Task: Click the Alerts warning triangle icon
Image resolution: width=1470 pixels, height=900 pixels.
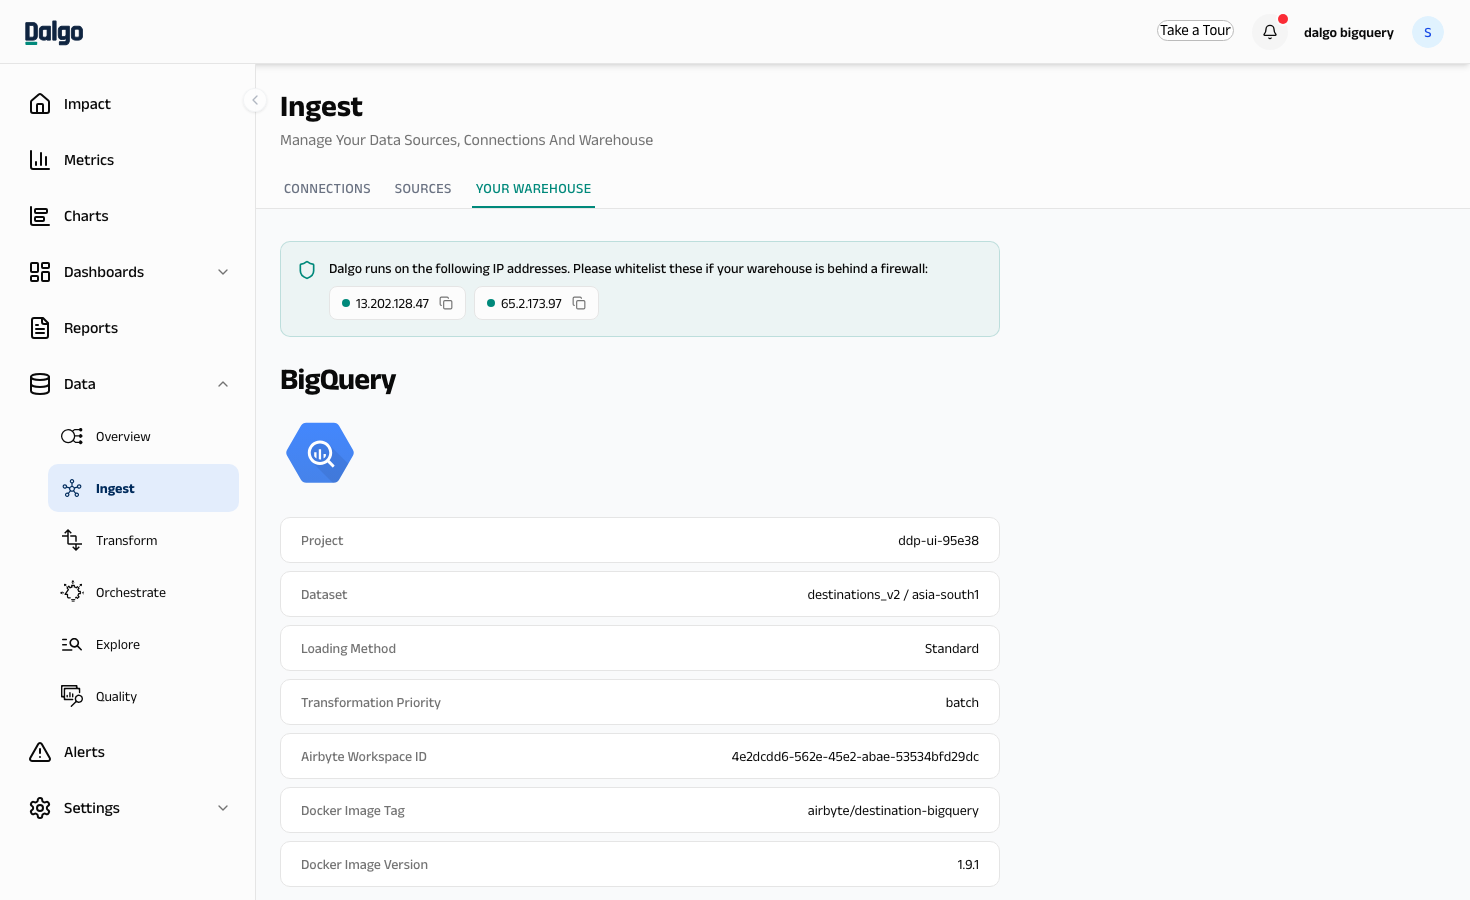Action: tap(40, 752)
